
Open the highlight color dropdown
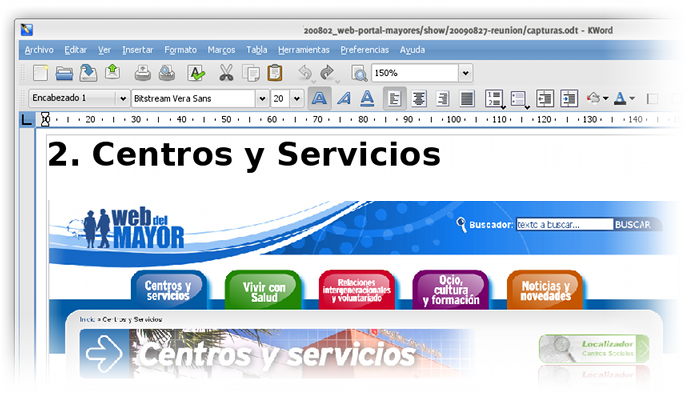(605, 98)
